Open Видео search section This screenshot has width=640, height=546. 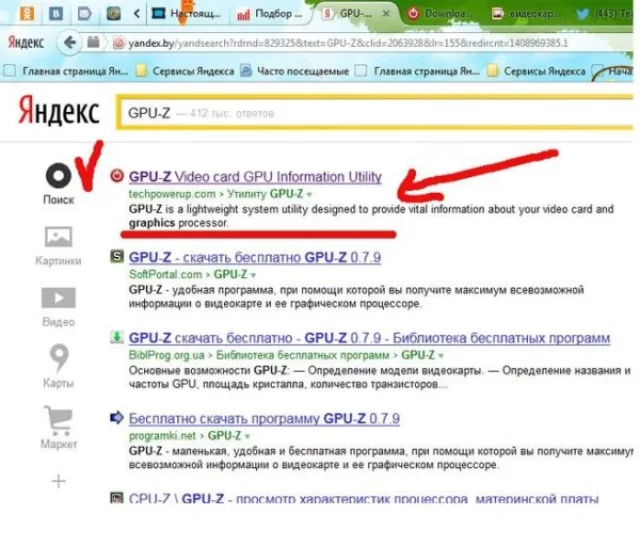click(x=58, y=307)
